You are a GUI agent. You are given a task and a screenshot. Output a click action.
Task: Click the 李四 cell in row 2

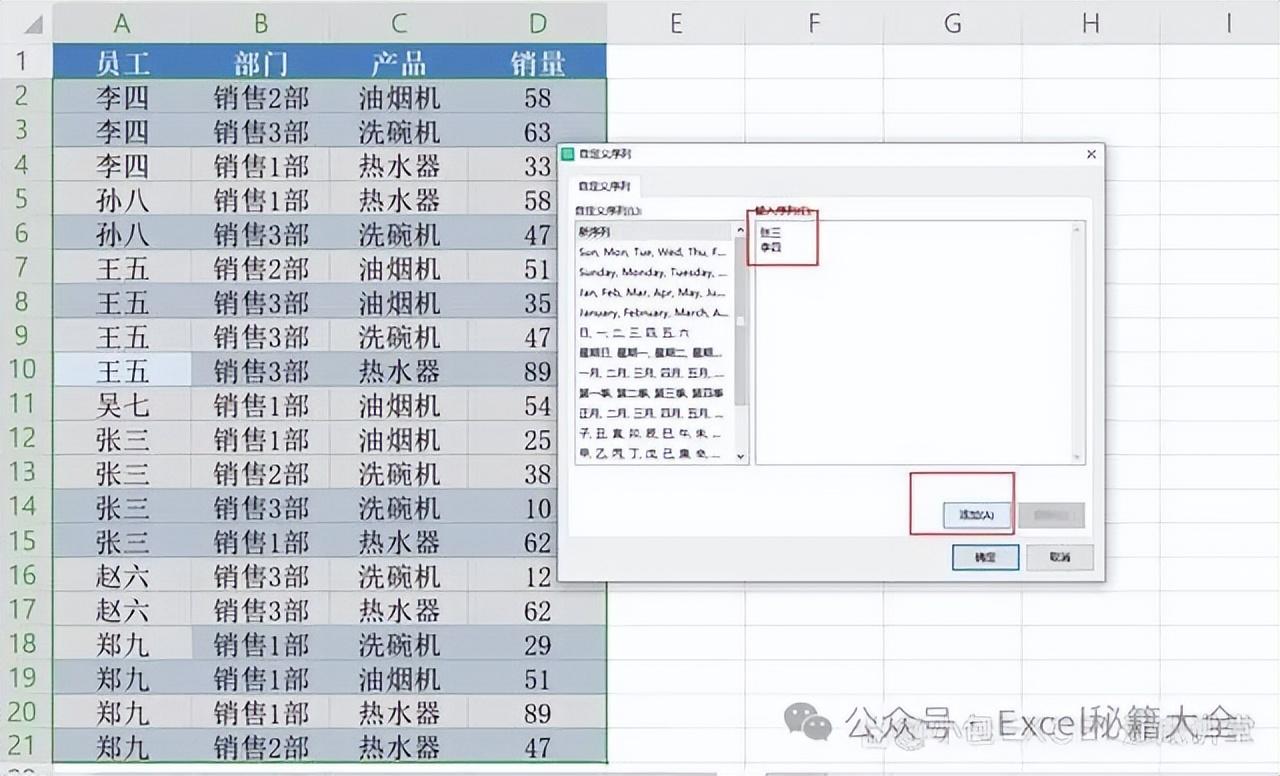(x=122, y=97)
